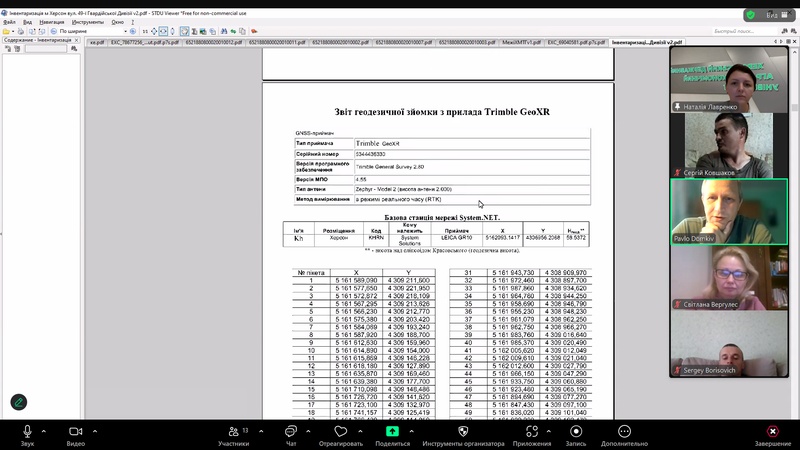Select Наталія Лавренко video thumbnail
Image resolution: width=800 pixels, height=450 pixels.
coord(729,79)
